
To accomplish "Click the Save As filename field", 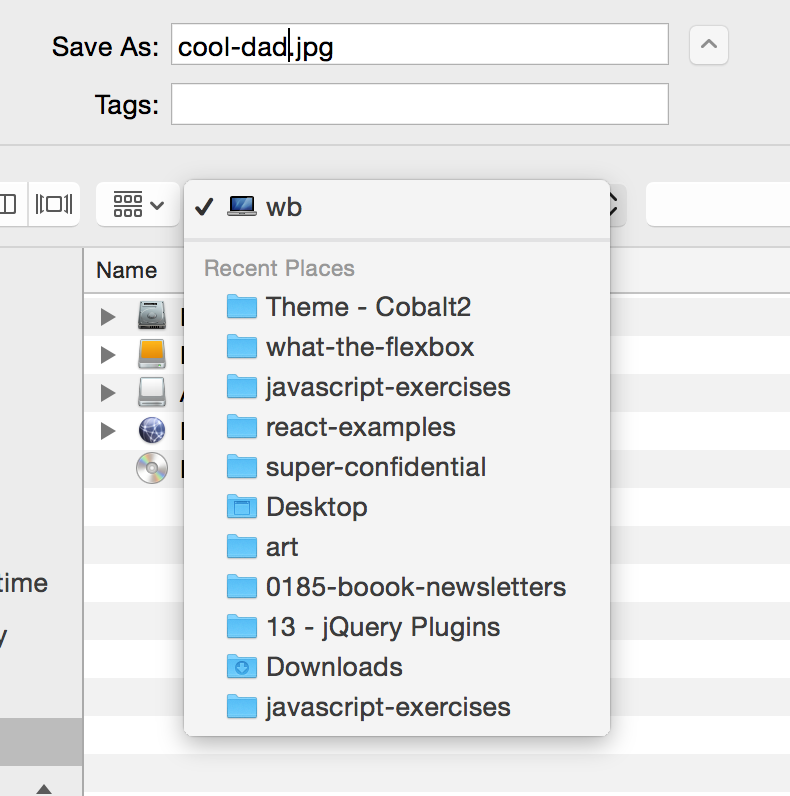I will (x=419, y=44).
